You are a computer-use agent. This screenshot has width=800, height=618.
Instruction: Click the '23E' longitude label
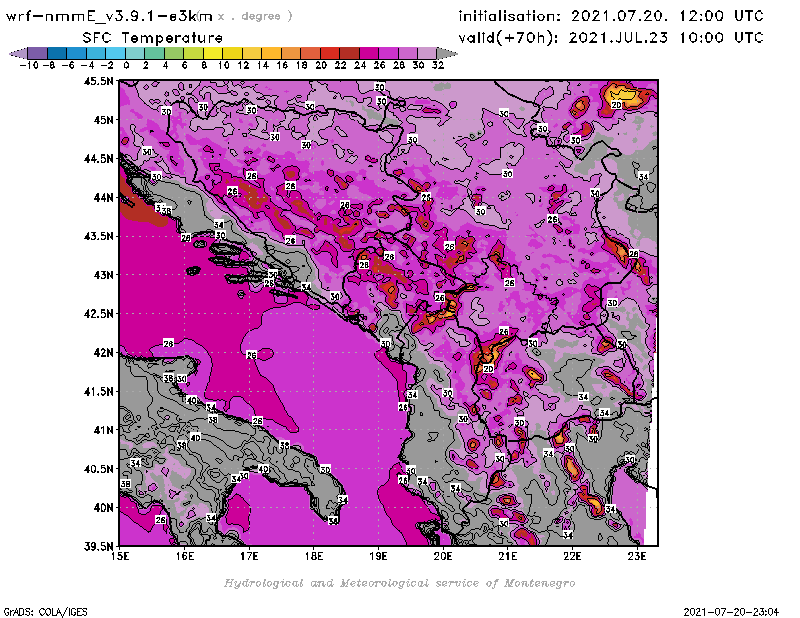[x=637, y=556]
